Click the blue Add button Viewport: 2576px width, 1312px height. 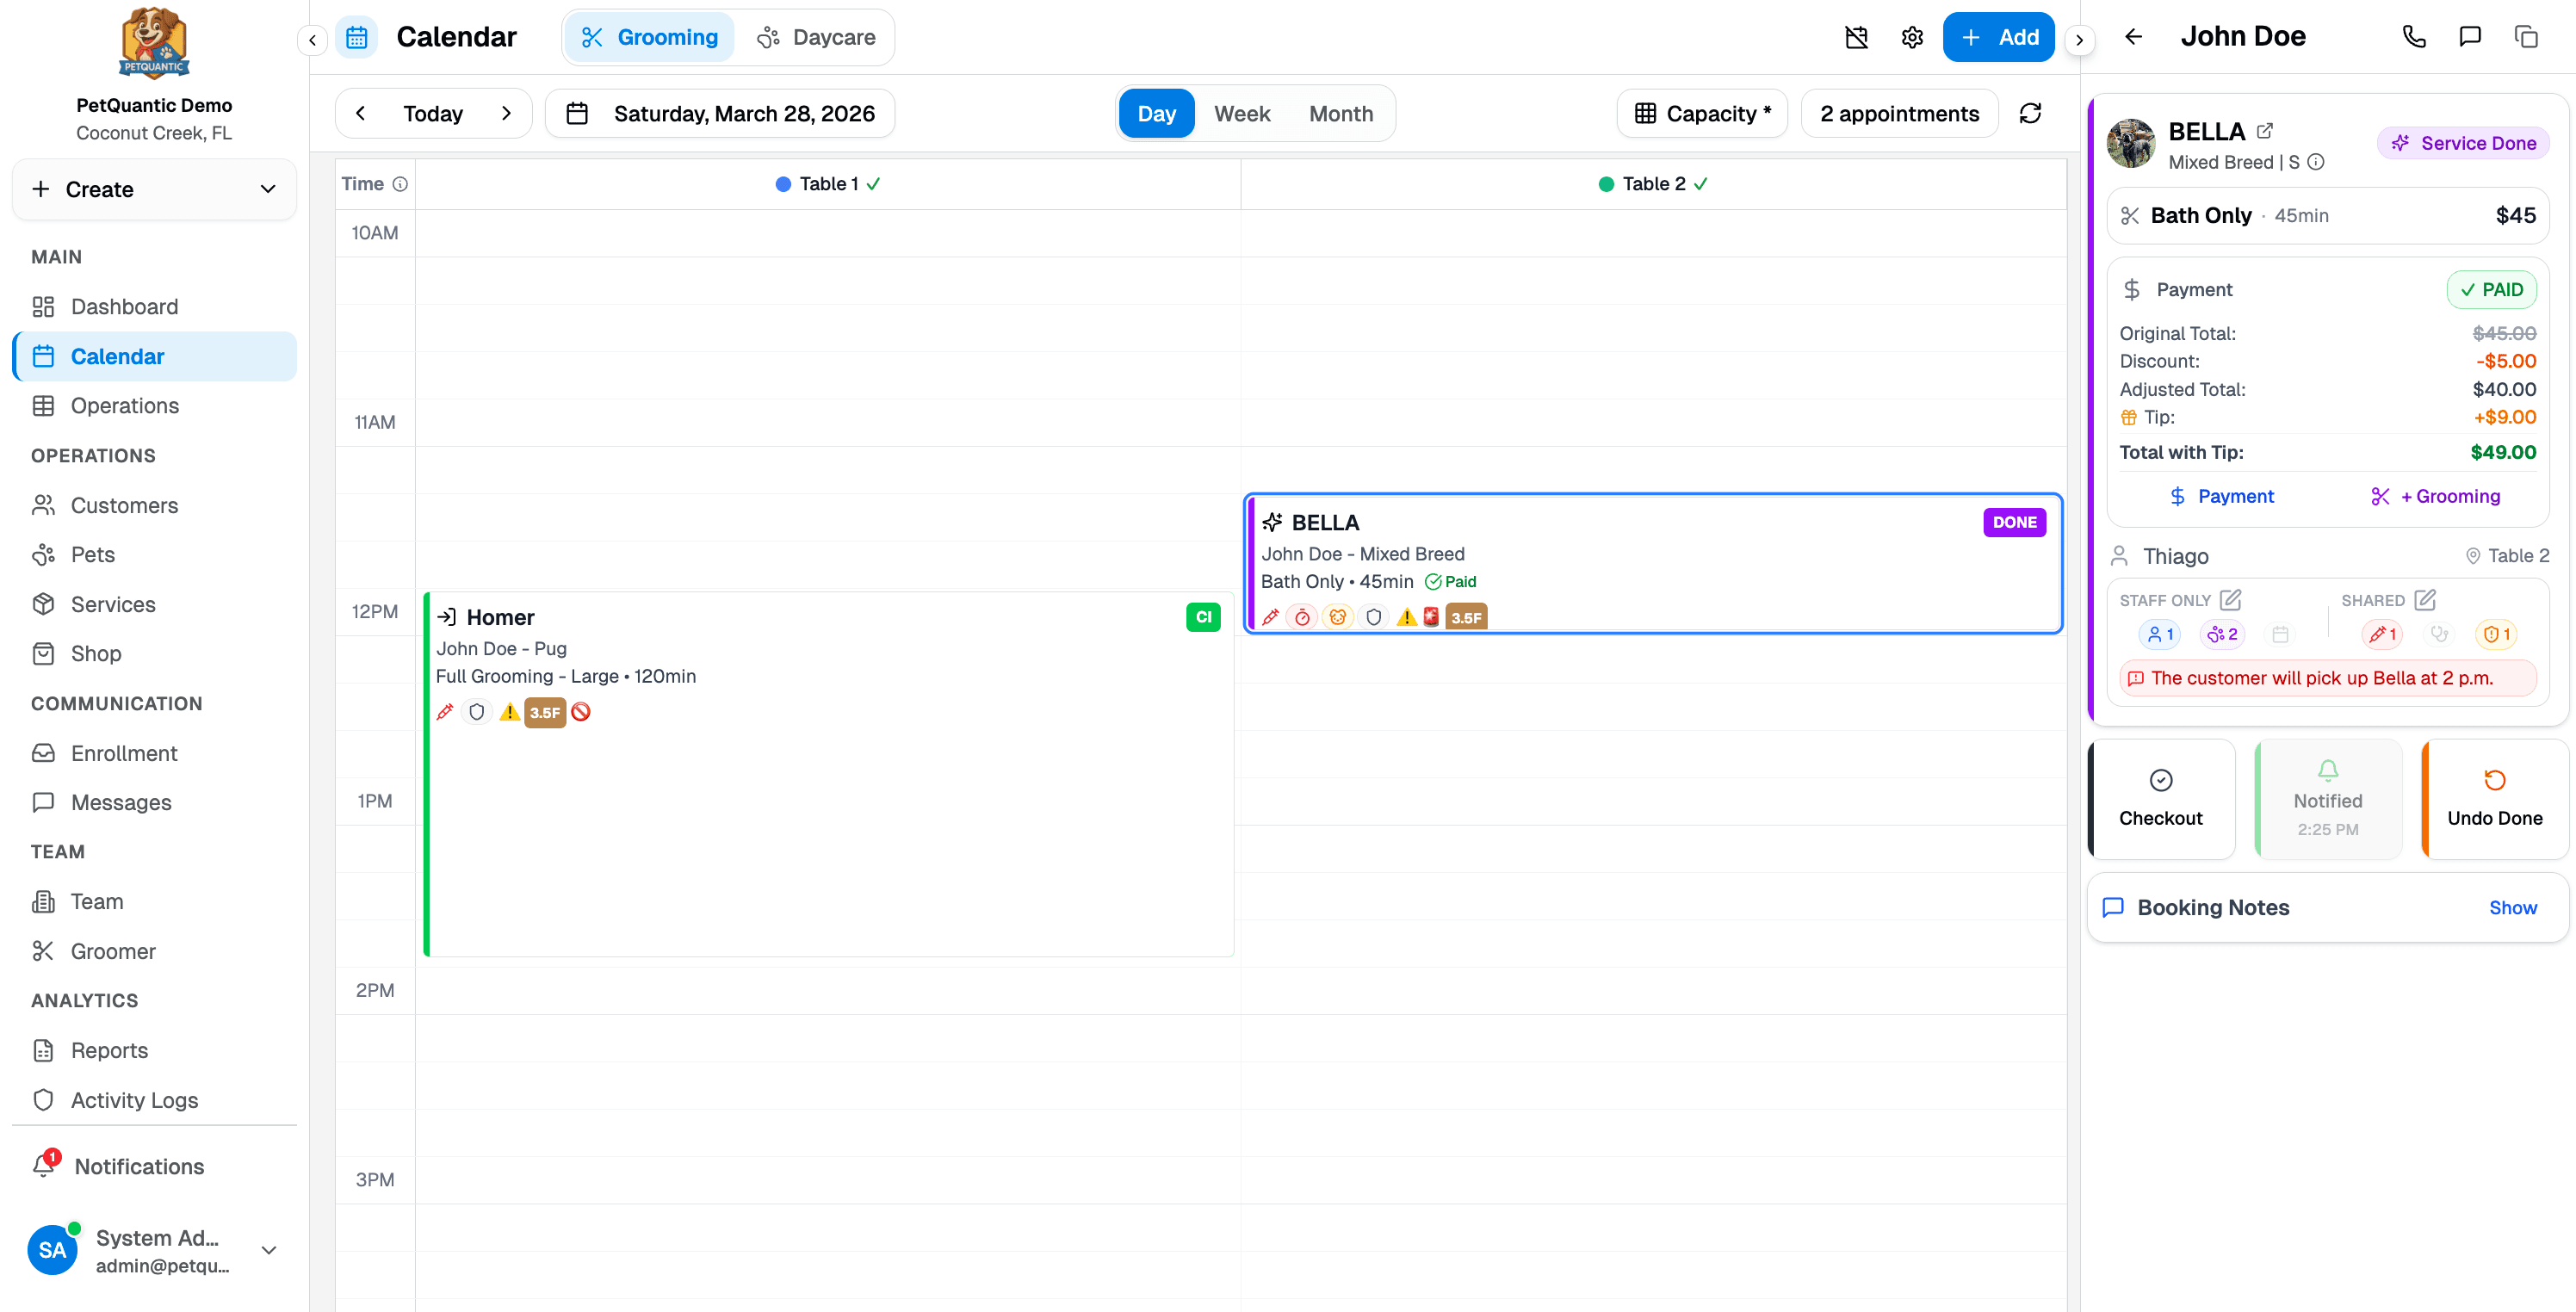coord(1998,37)
